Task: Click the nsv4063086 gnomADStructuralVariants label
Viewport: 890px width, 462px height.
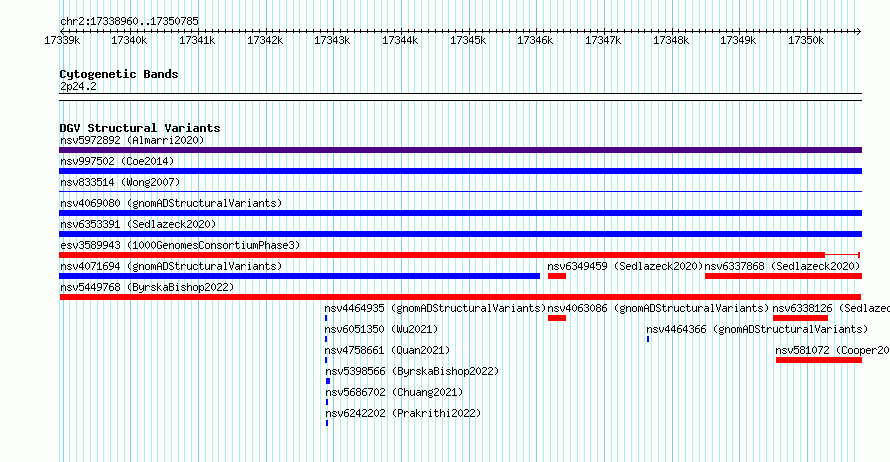Action: 658,308
